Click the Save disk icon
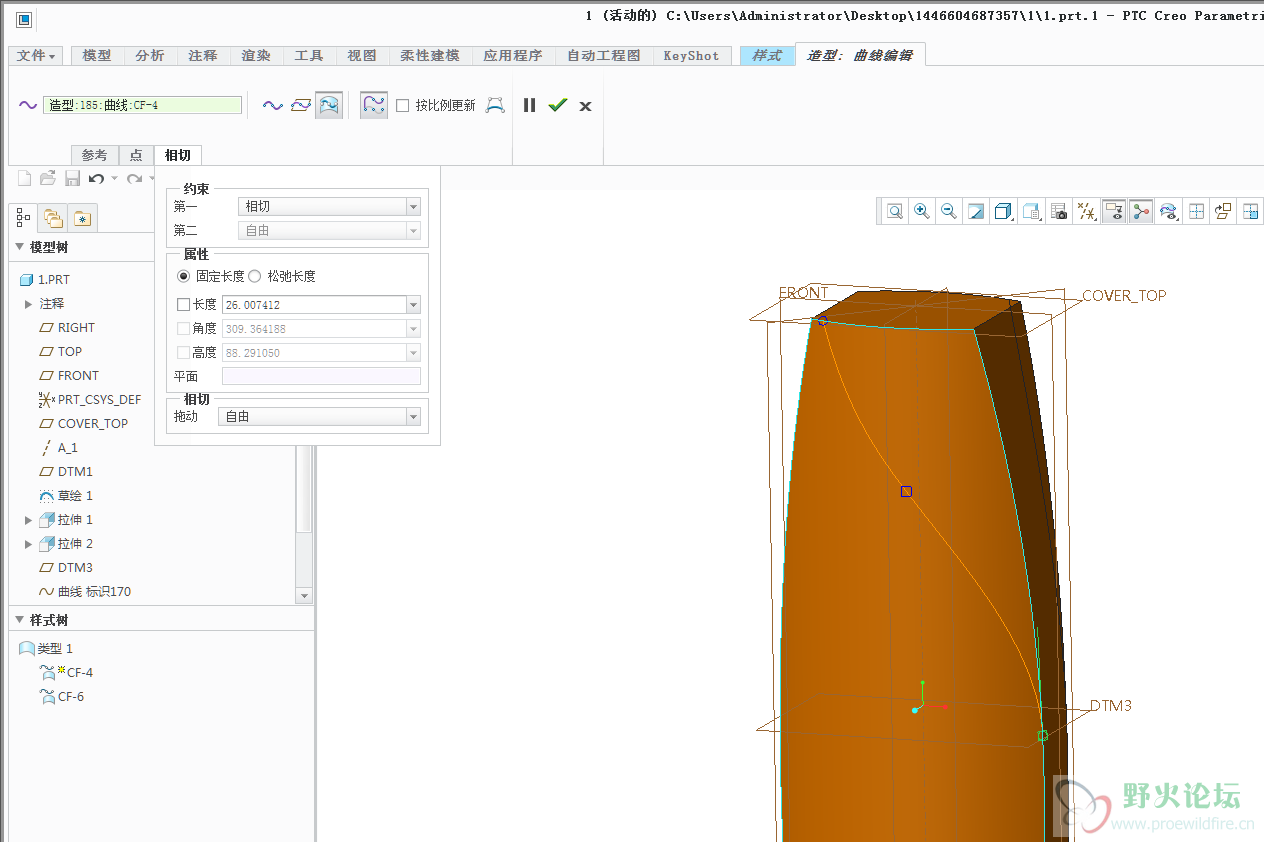 [72, 178]
